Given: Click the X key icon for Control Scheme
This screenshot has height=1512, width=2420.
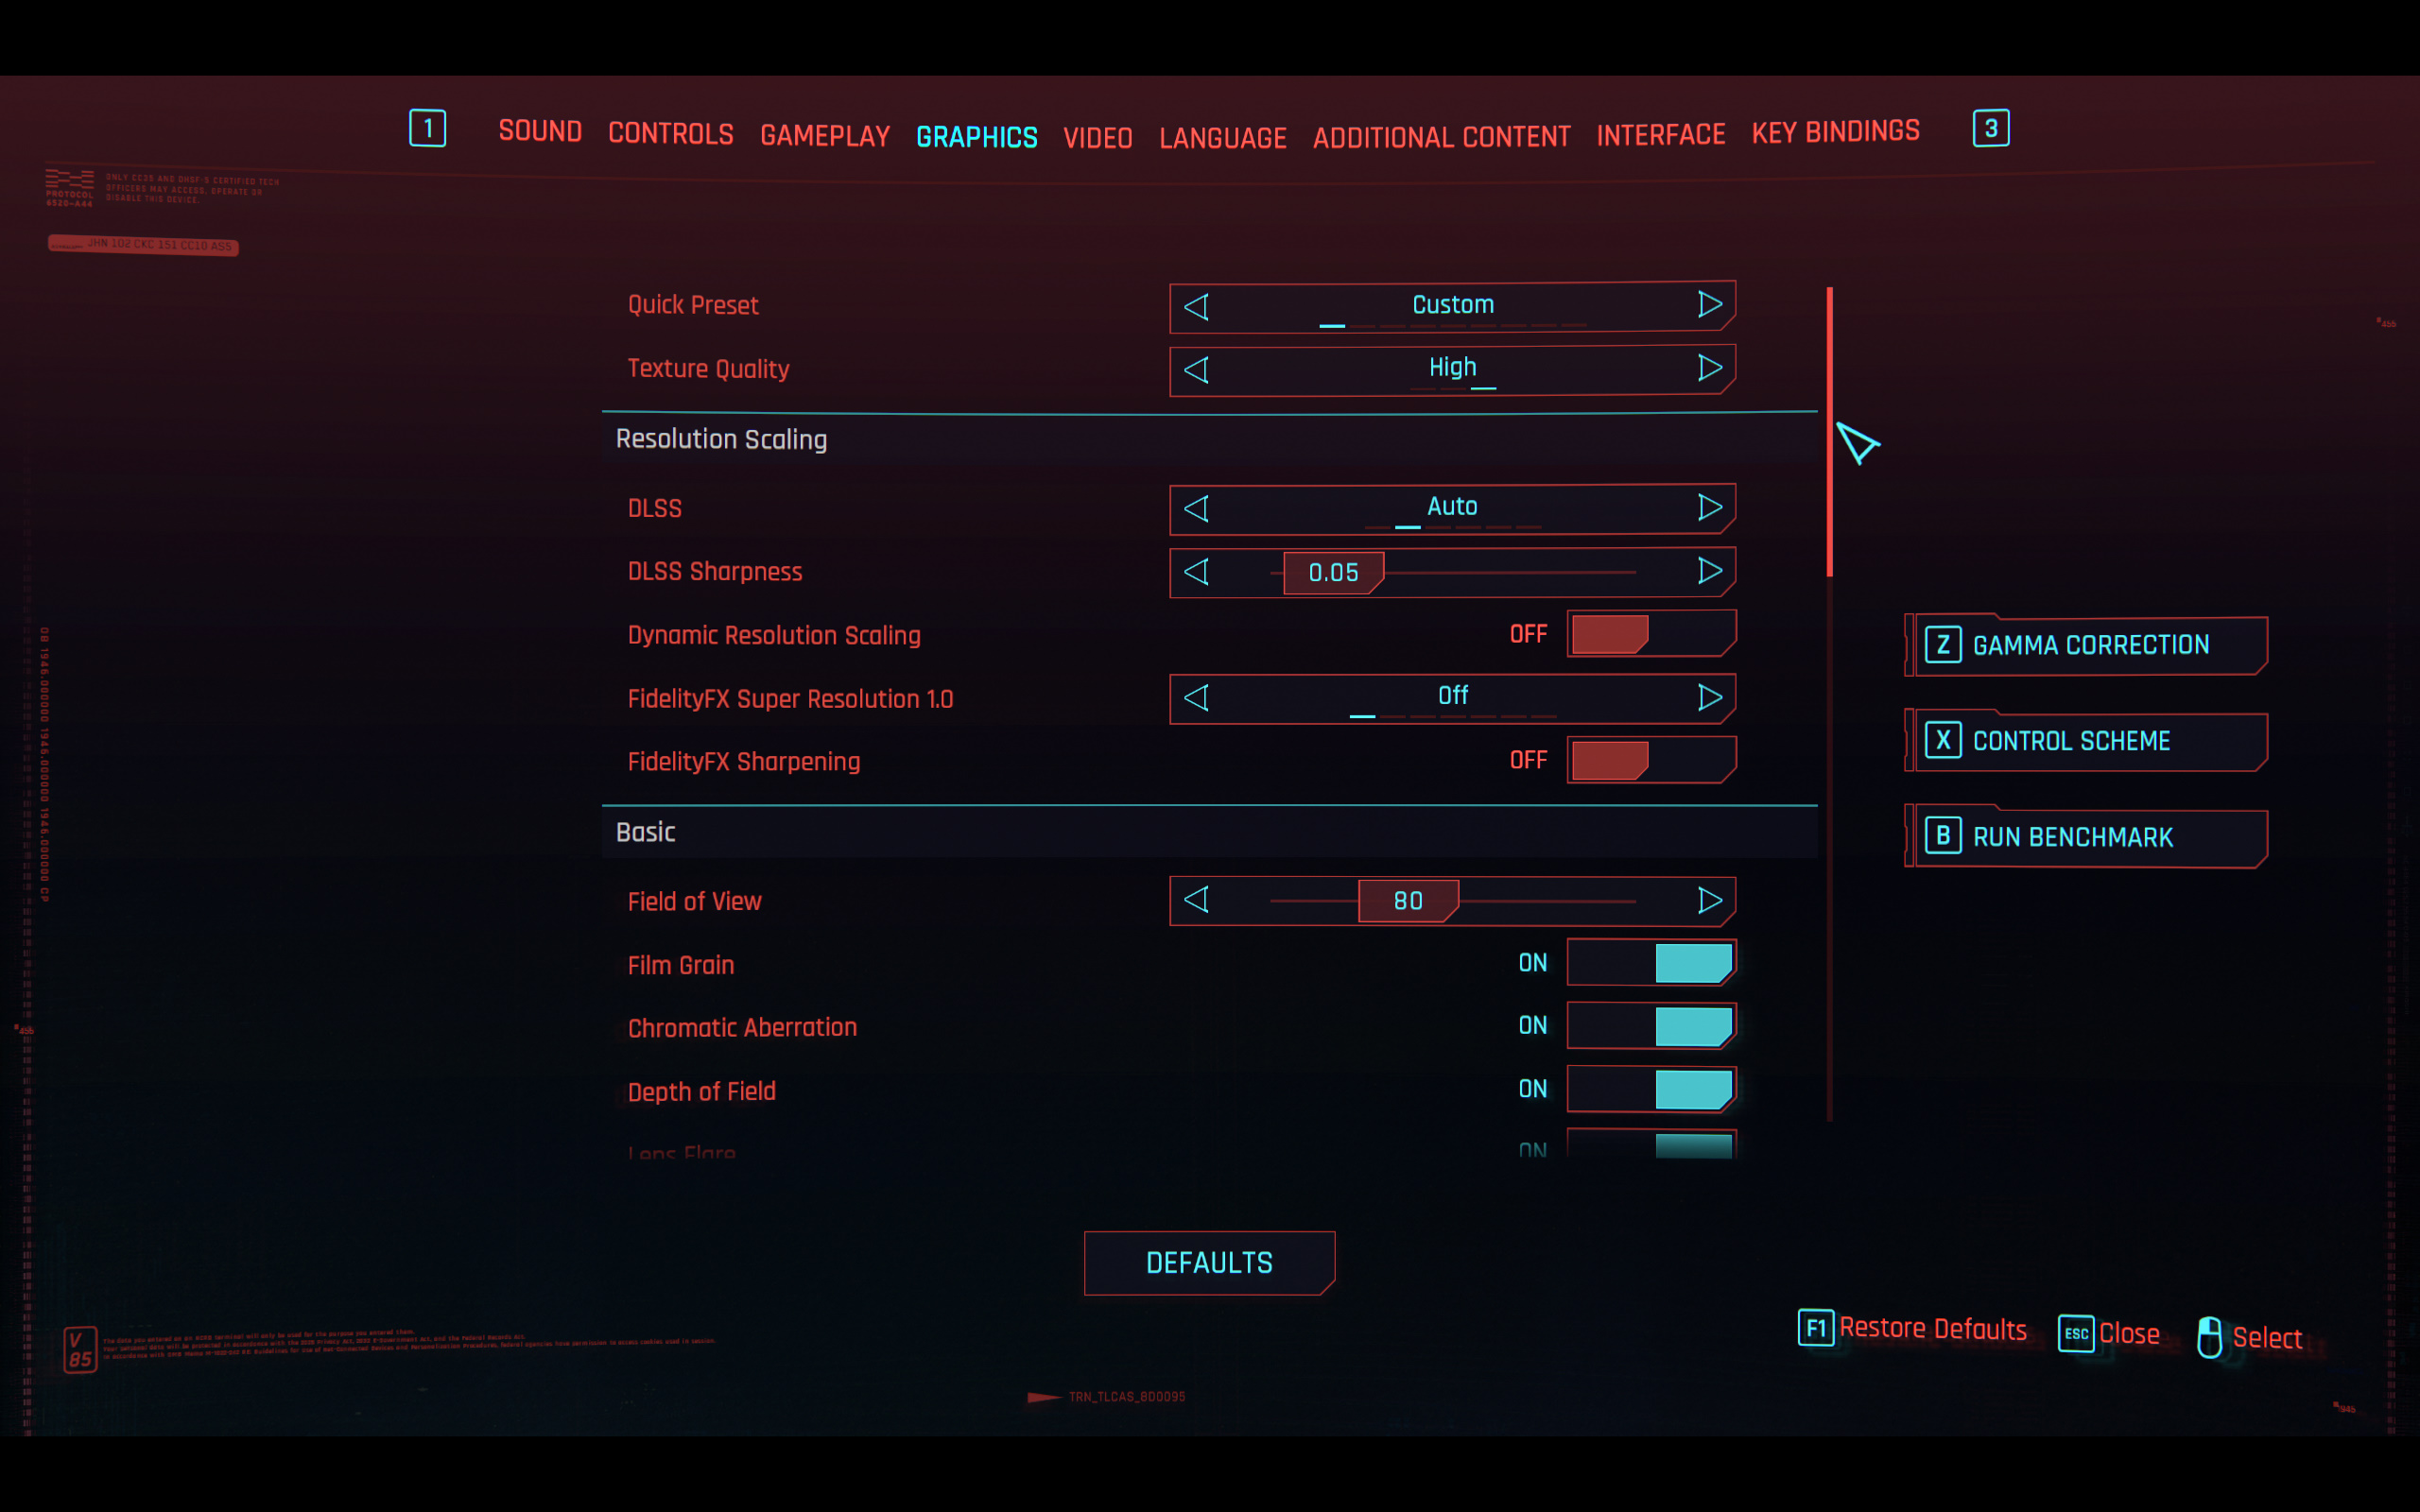Looking at the screenshot, I should 1942,741.
